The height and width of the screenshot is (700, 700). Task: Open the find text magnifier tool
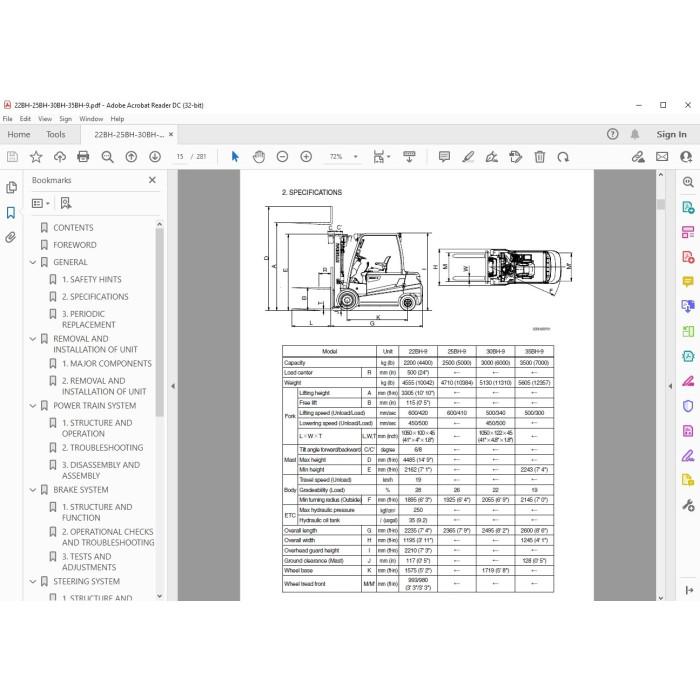(x=107, y=157)
